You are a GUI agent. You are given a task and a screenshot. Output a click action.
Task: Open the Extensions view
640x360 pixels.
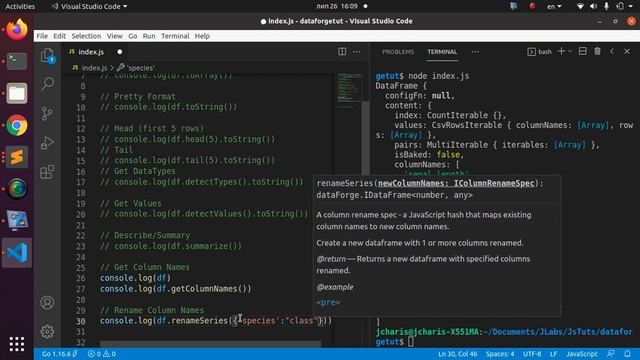47,171
